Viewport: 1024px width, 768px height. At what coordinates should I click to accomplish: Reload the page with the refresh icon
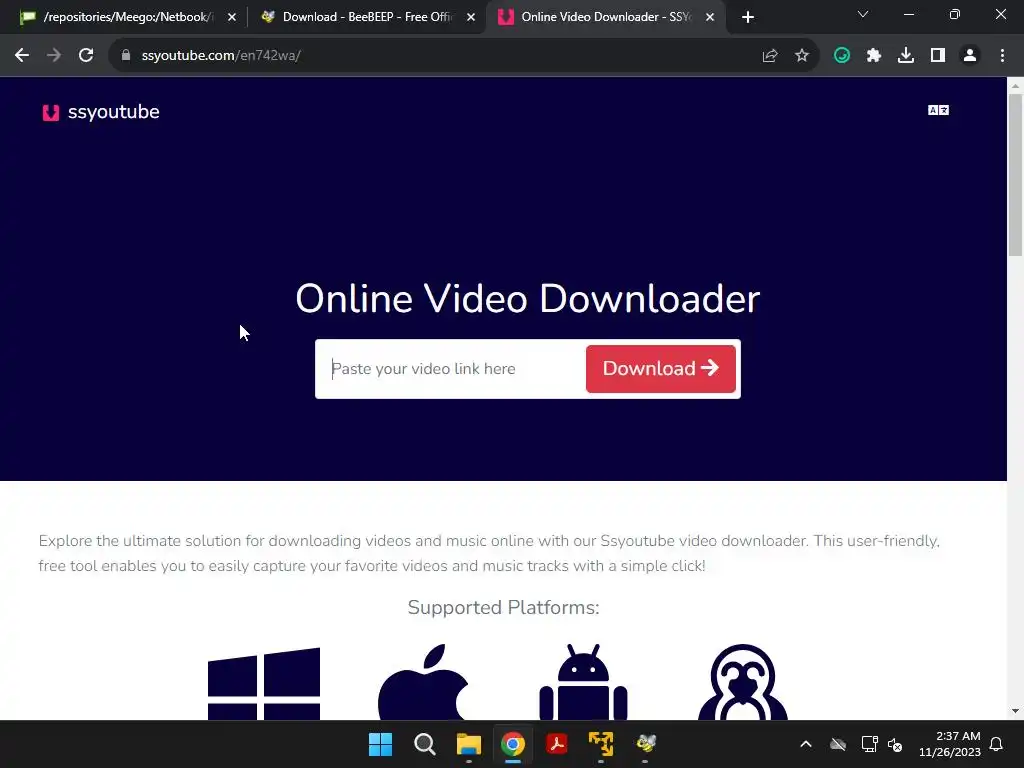[x=86, y=56]
